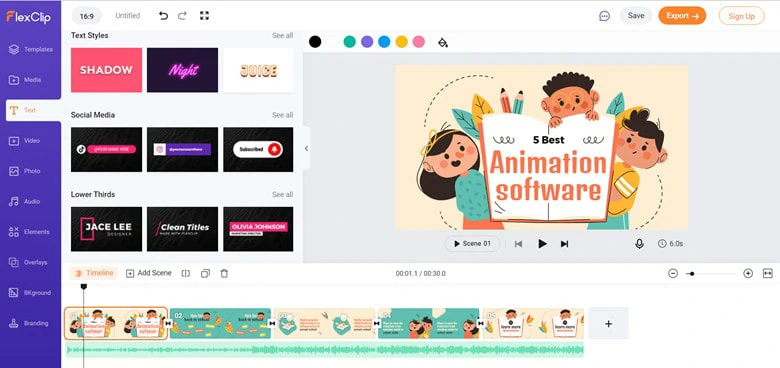Skip to the next scene

point(564,244)
